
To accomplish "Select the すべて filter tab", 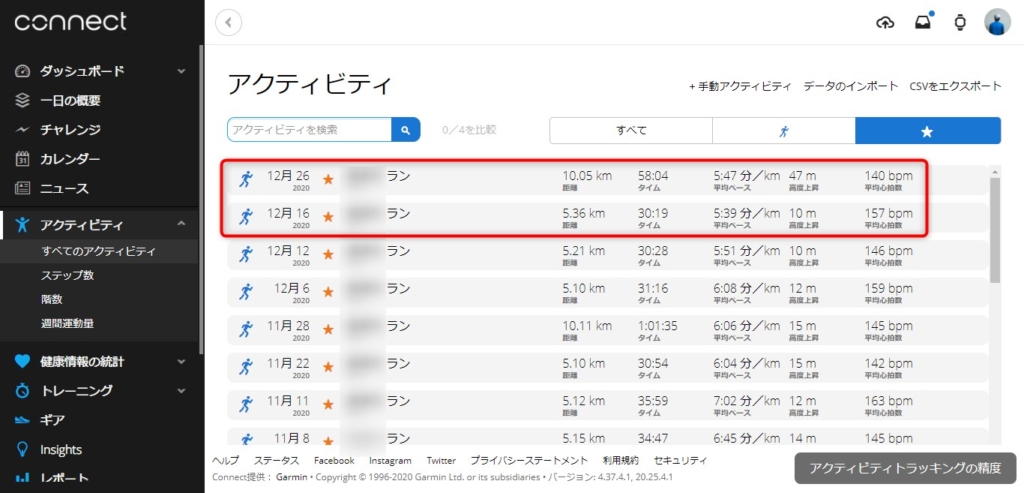I will tap(630, 131).
